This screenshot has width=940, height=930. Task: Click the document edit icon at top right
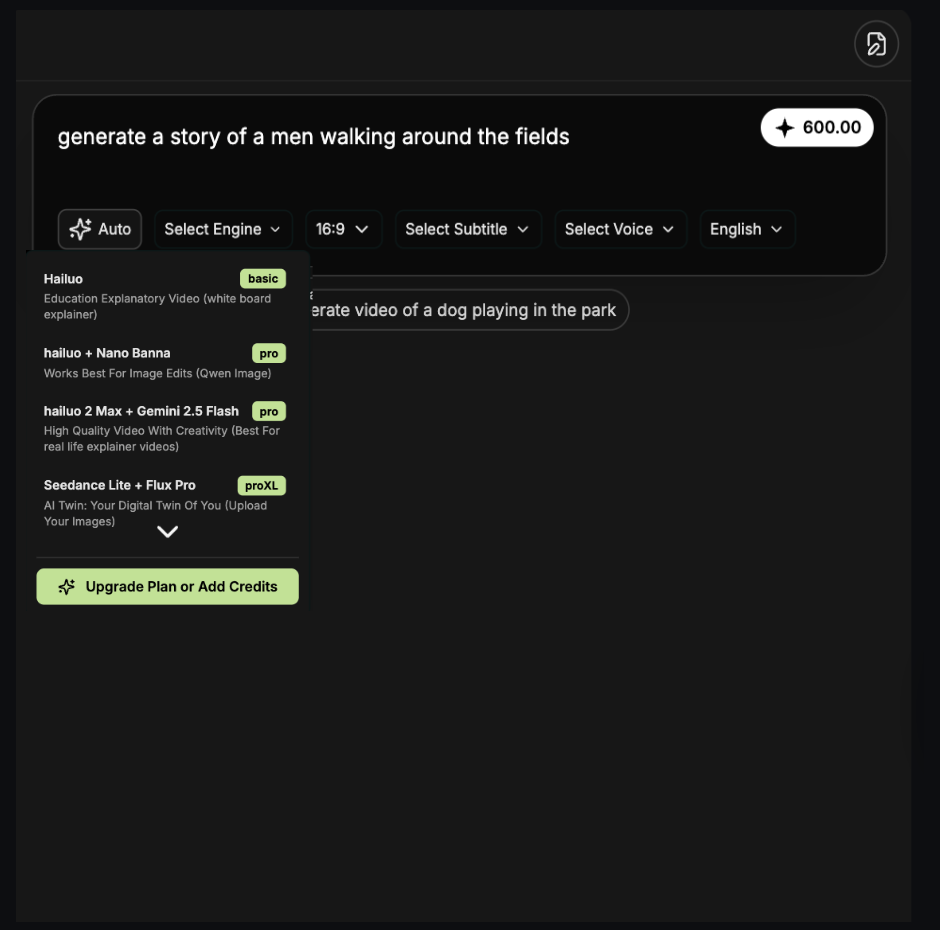[876, 44]
